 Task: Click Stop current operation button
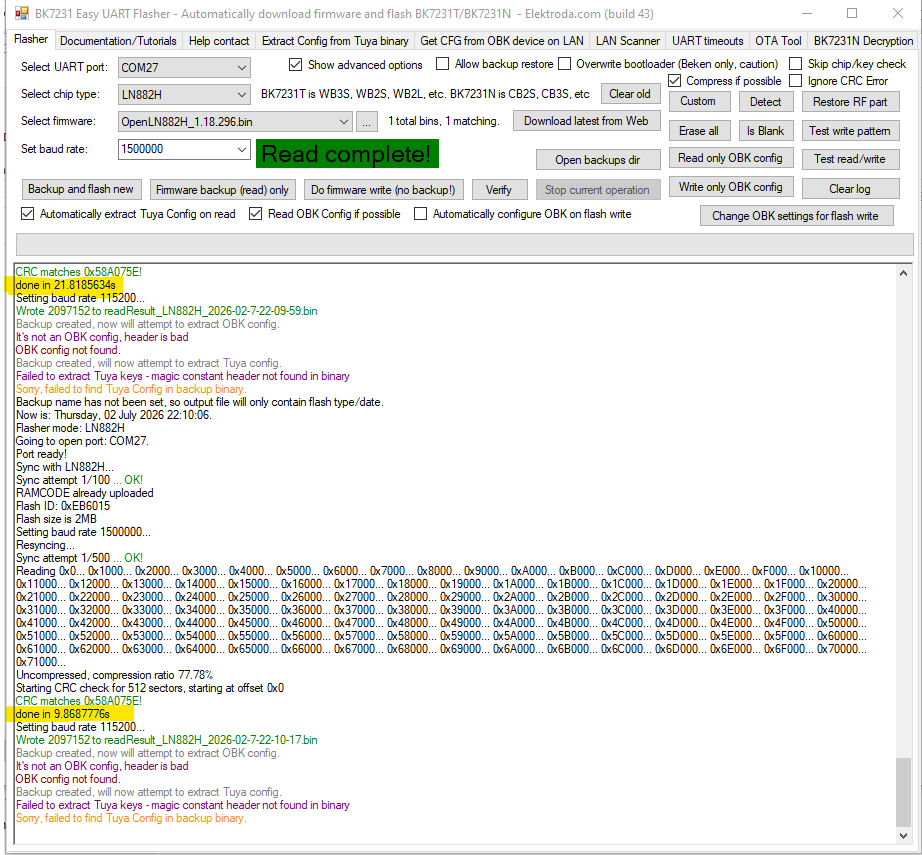597,189
